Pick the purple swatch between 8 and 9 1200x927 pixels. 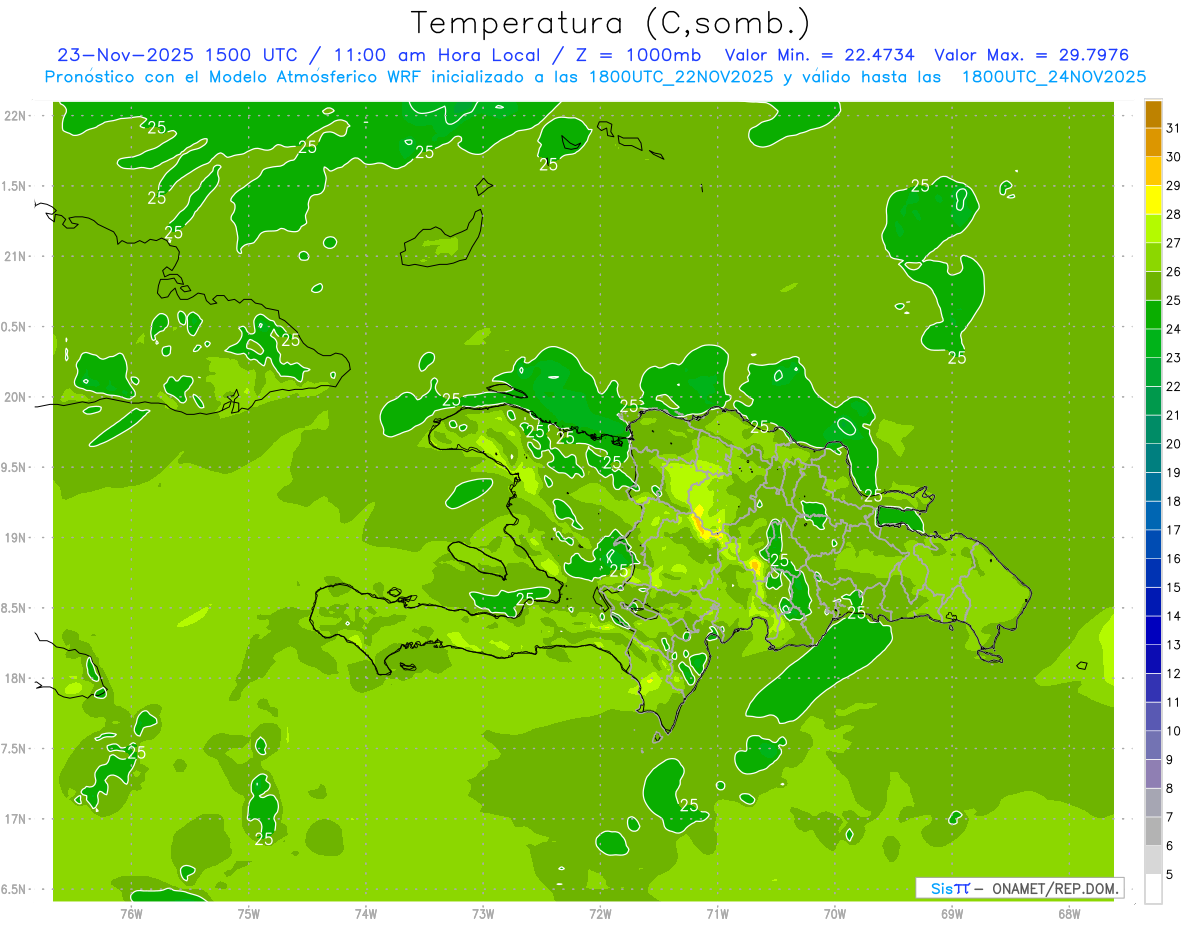coord(1154,775)
